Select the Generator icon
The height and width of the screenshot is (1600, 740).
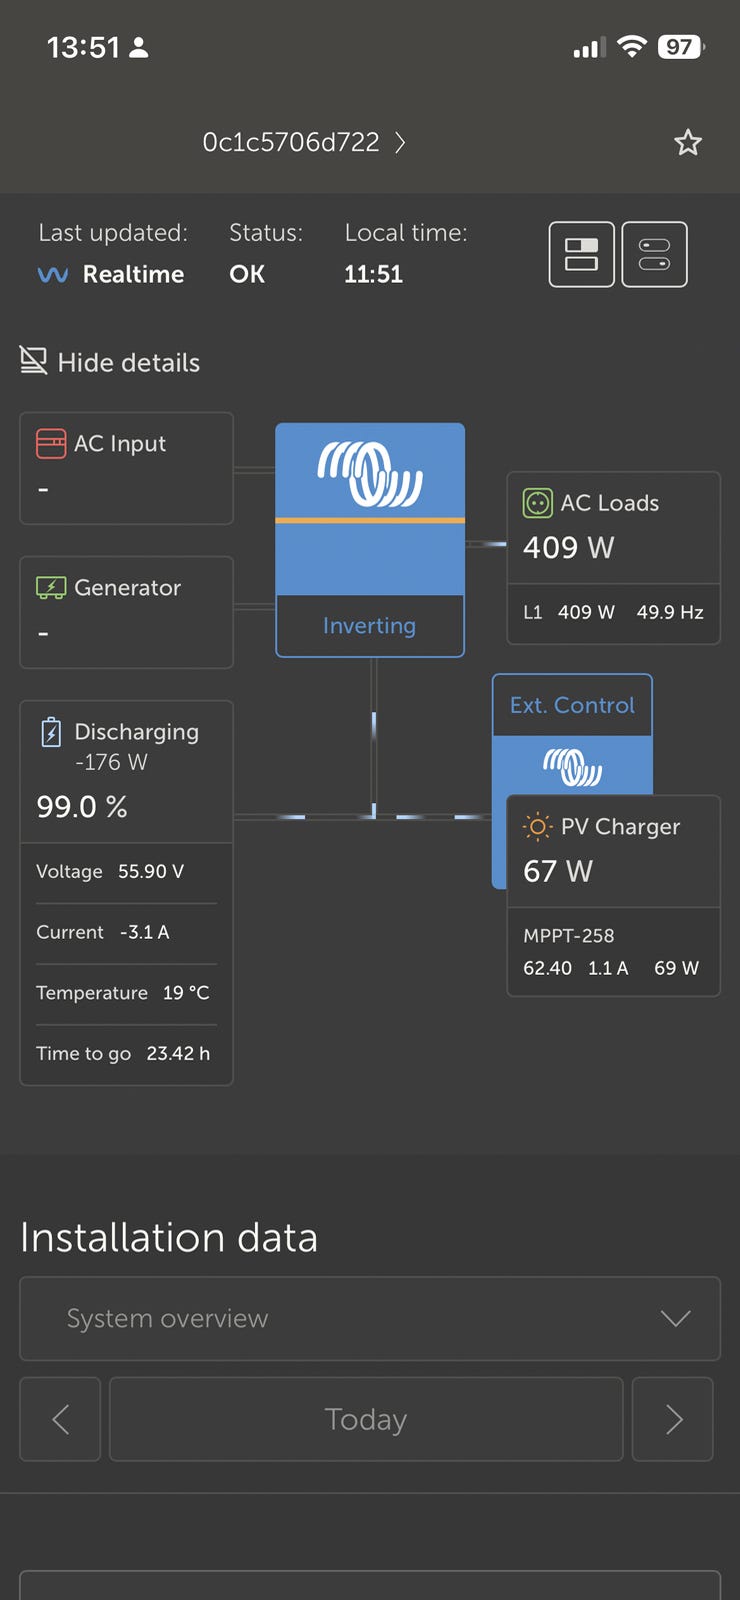(x=51, y=587)
